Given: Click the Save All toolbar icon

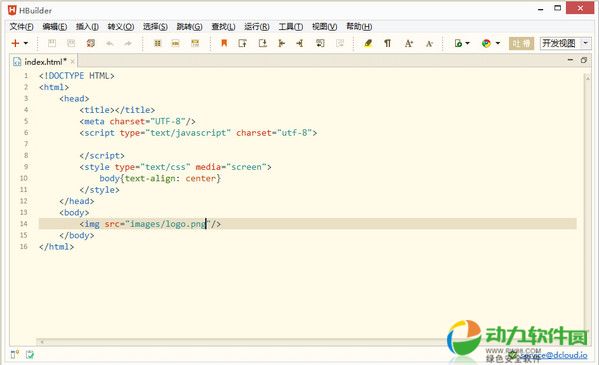Looking at the screenshot, I should pos(91,43).
